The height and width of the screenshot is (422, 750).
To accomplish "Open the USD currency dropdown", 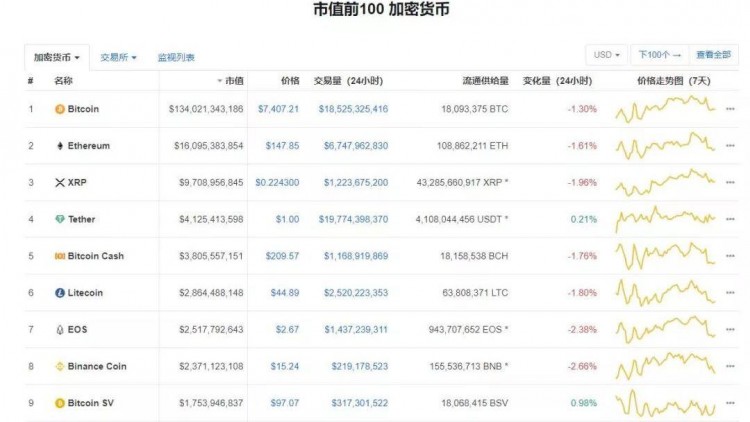I will 607,55.
